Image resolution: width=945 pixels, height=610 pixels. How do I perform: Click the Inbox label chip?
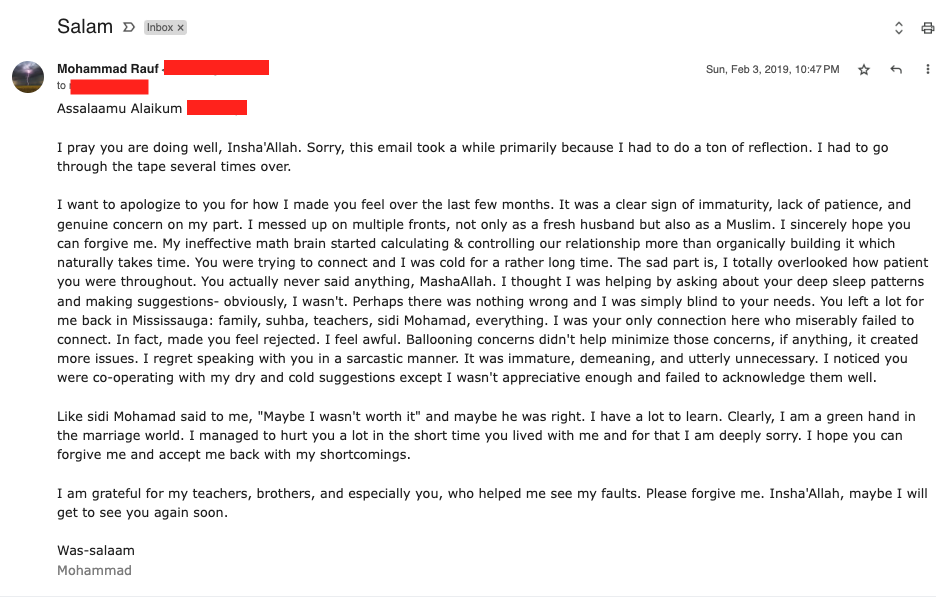(x=160, y=28)
